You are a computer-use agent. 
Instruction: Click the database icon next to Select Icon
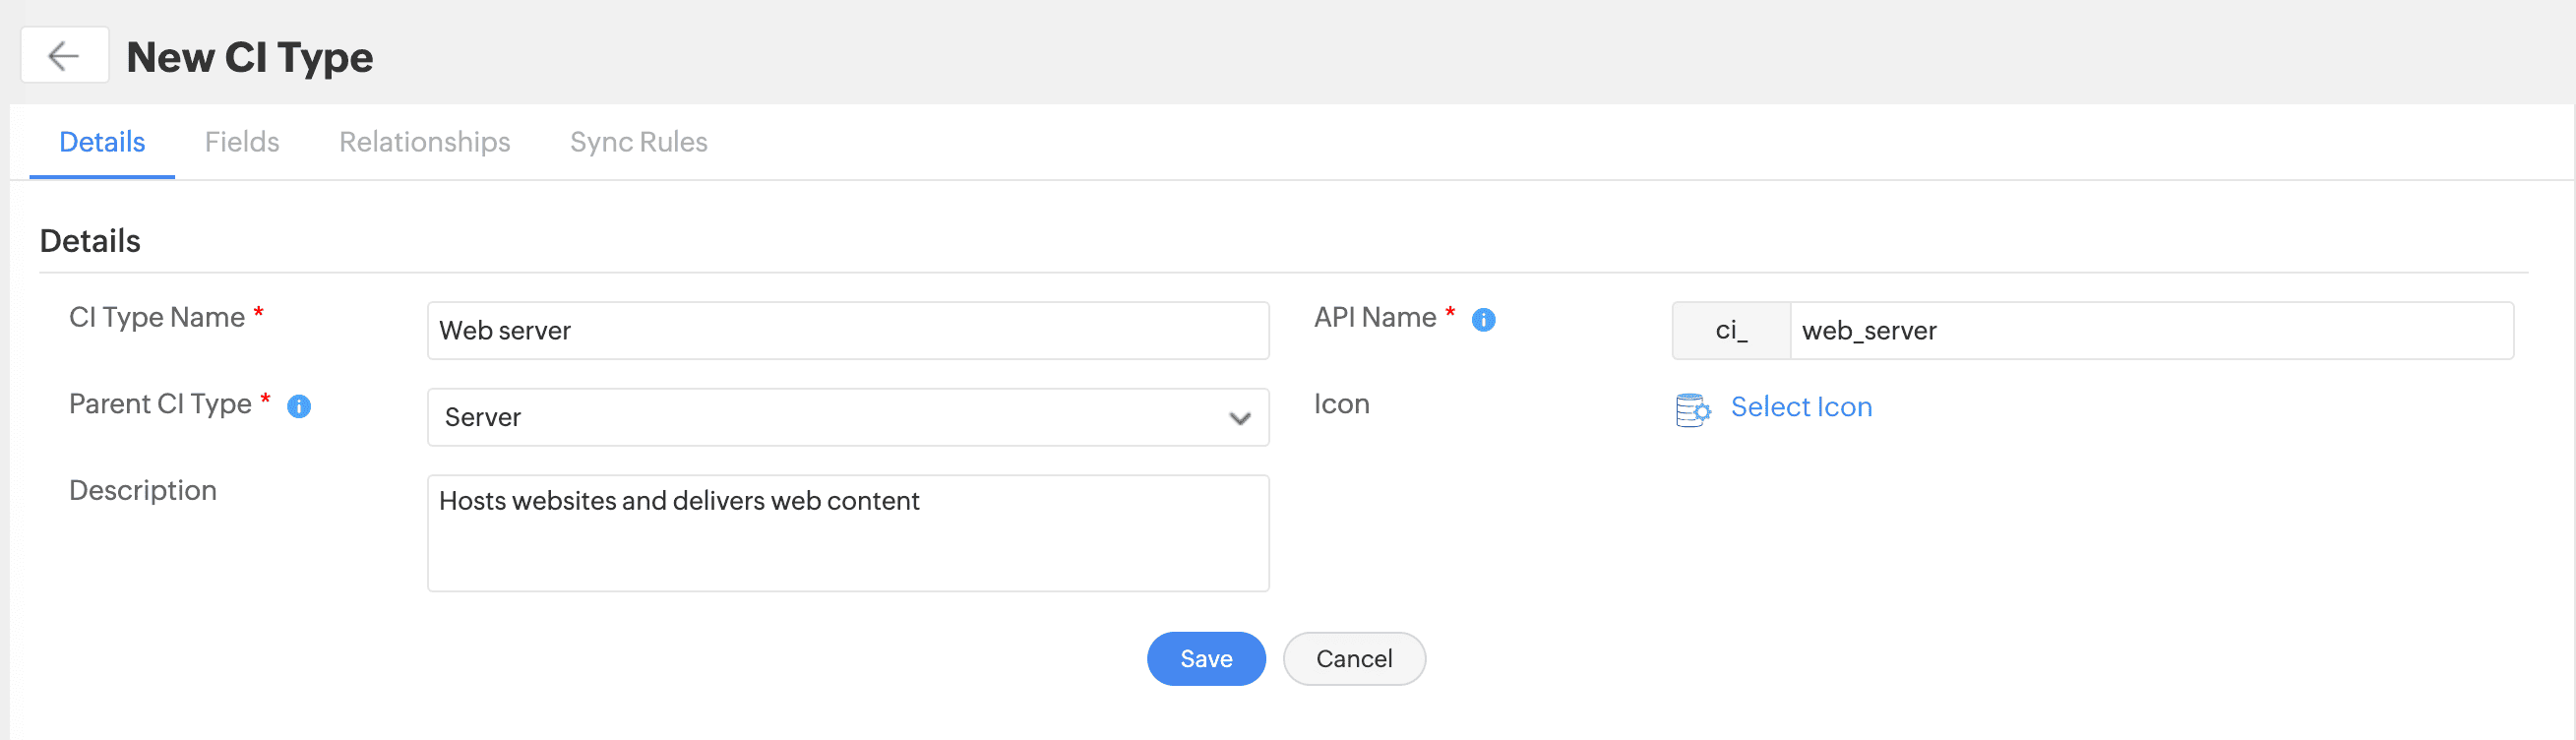click(1692, 409)
